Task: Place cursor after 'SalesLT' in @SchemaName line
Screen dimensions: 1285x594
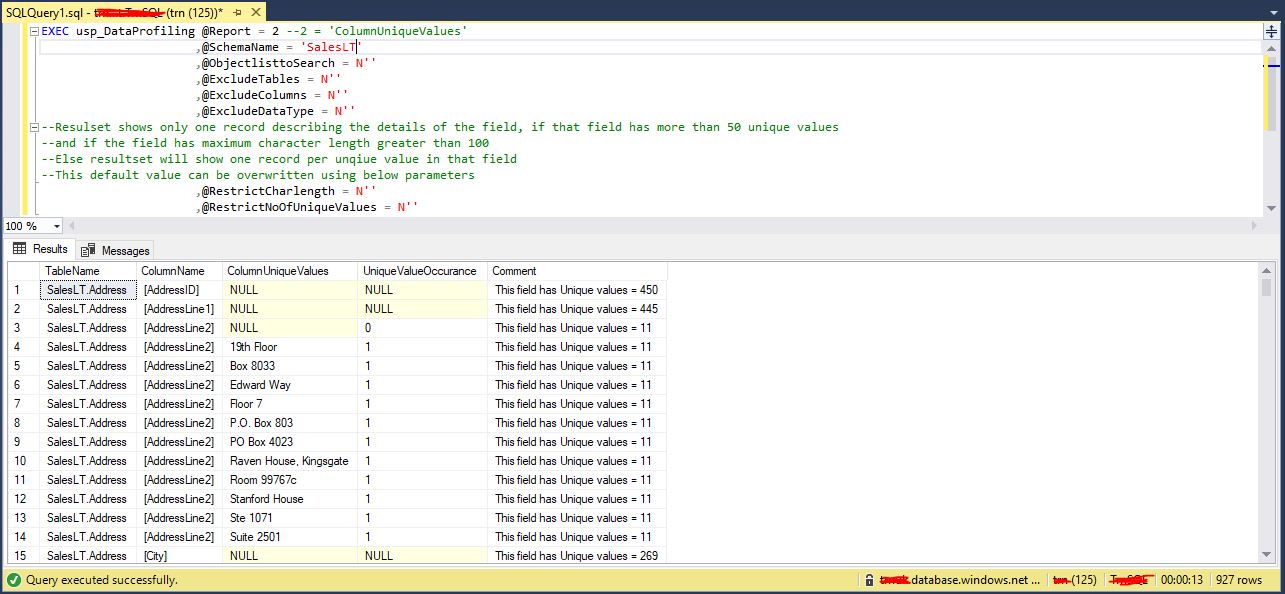Action: click(355, 47)
